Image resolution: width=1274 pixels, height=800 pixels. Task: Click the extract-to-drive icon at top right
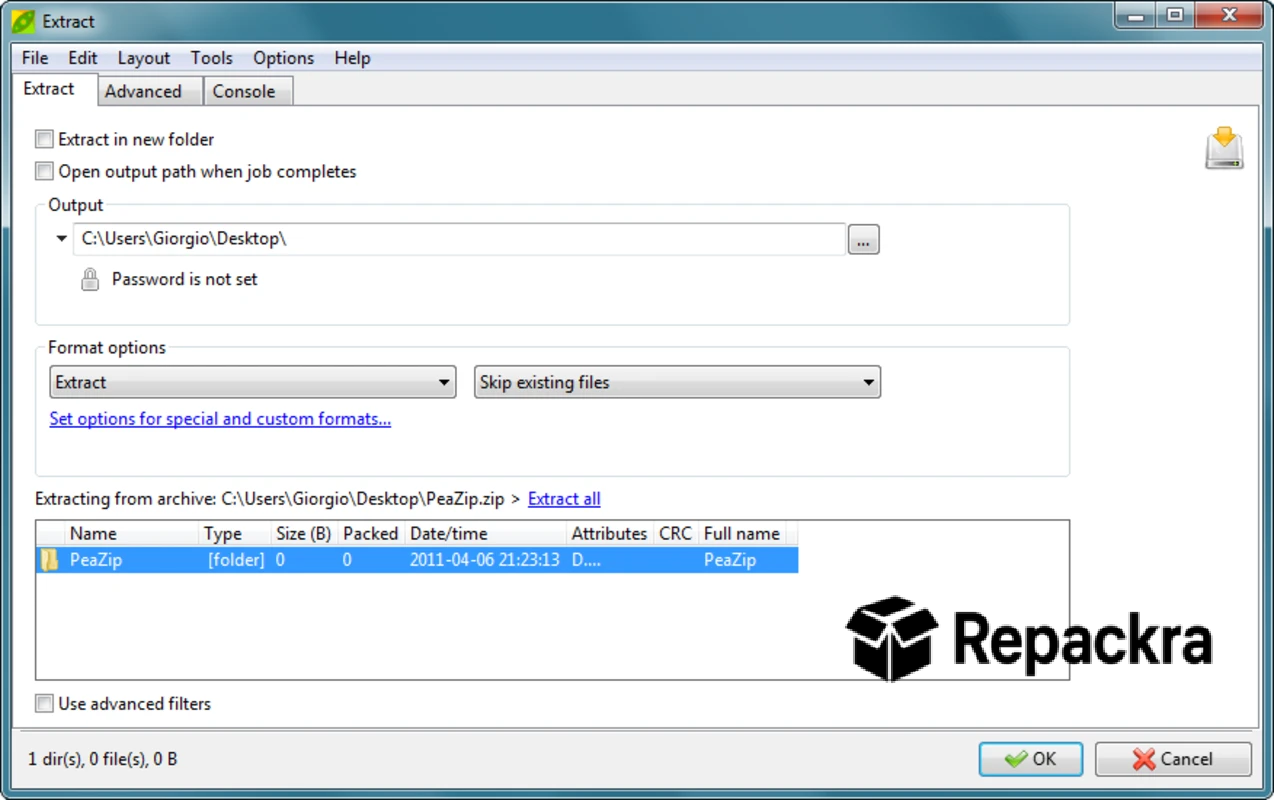click(x=1224, y=148)
